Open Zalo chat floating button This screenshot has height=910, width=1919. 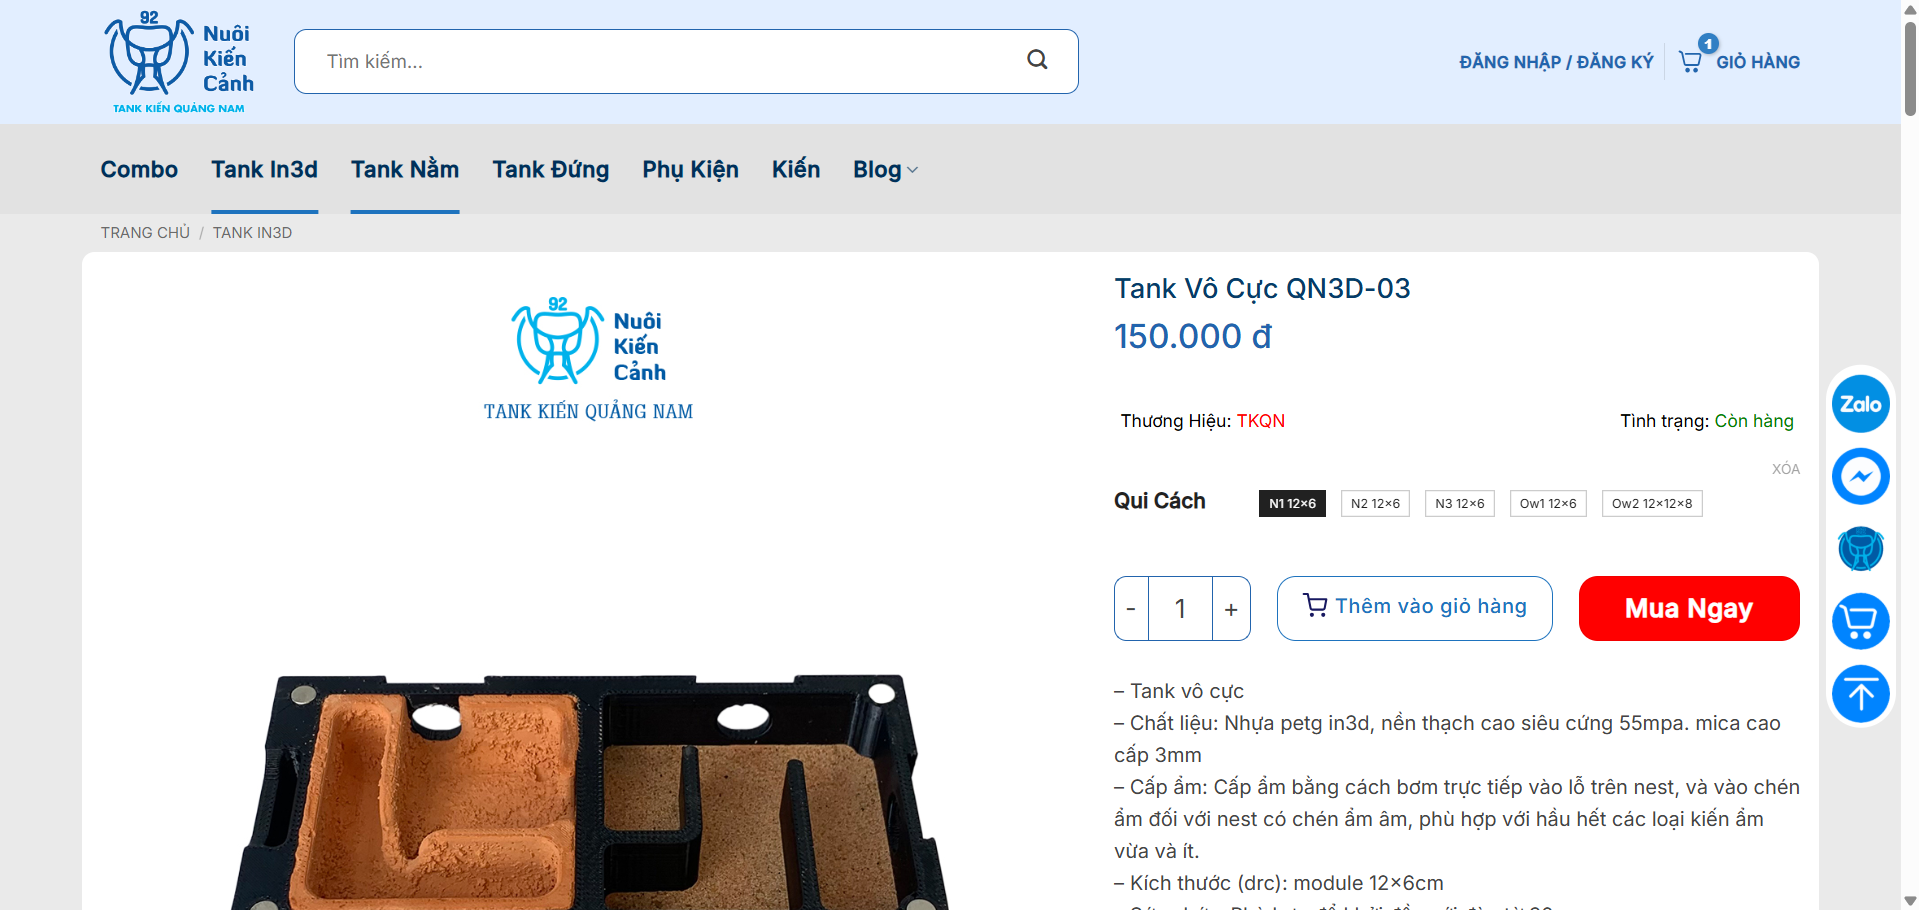(1860, 404)
